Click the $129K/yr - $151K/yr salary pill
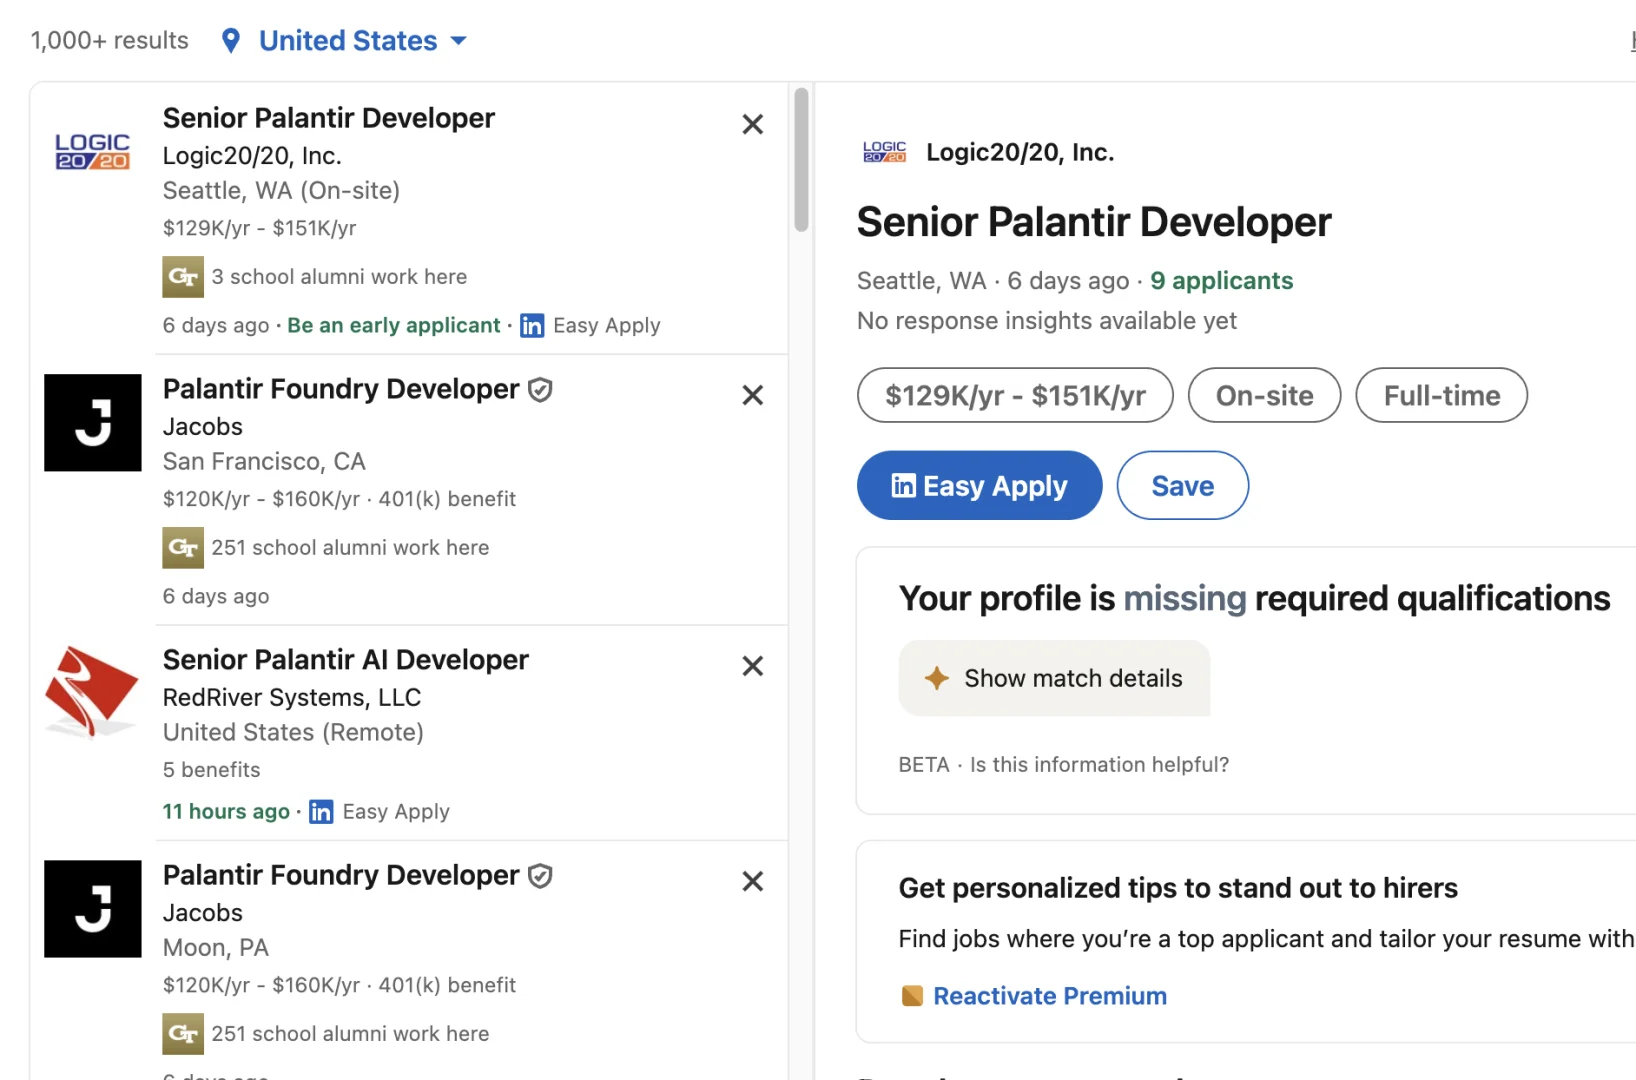The width and height of the screenshot is (1636, 1080). coord(1015,396)
